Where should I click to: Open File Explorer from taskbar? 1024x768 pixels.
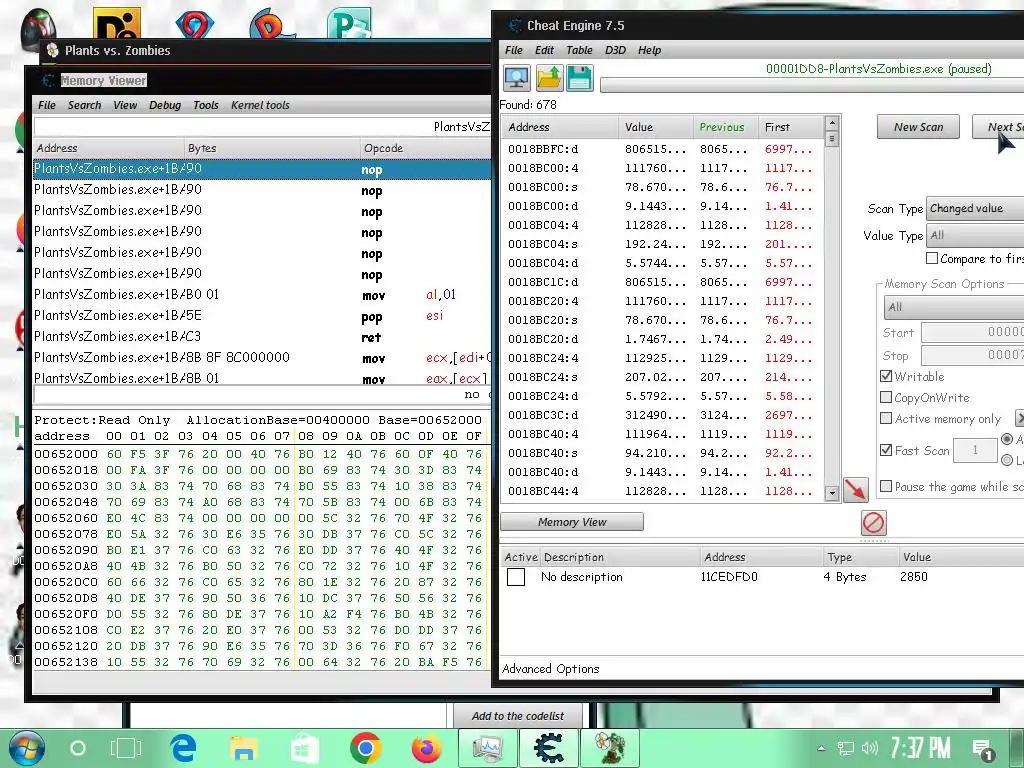244,748
